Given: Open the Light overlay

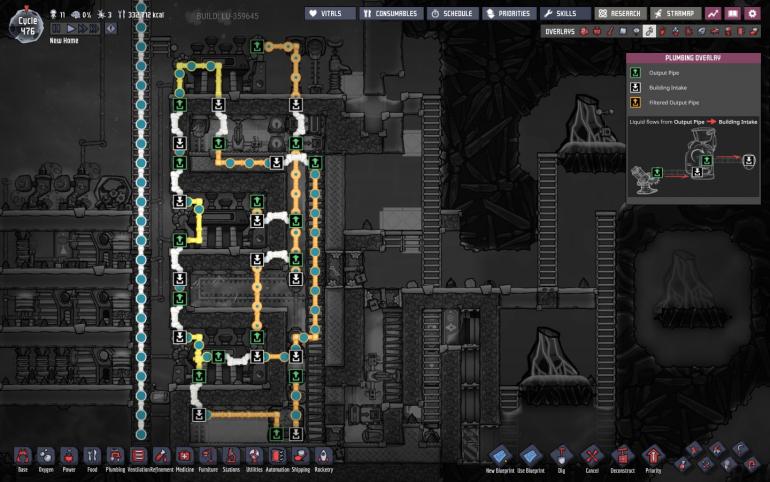Looking at the screenshot, I should 636,31.
